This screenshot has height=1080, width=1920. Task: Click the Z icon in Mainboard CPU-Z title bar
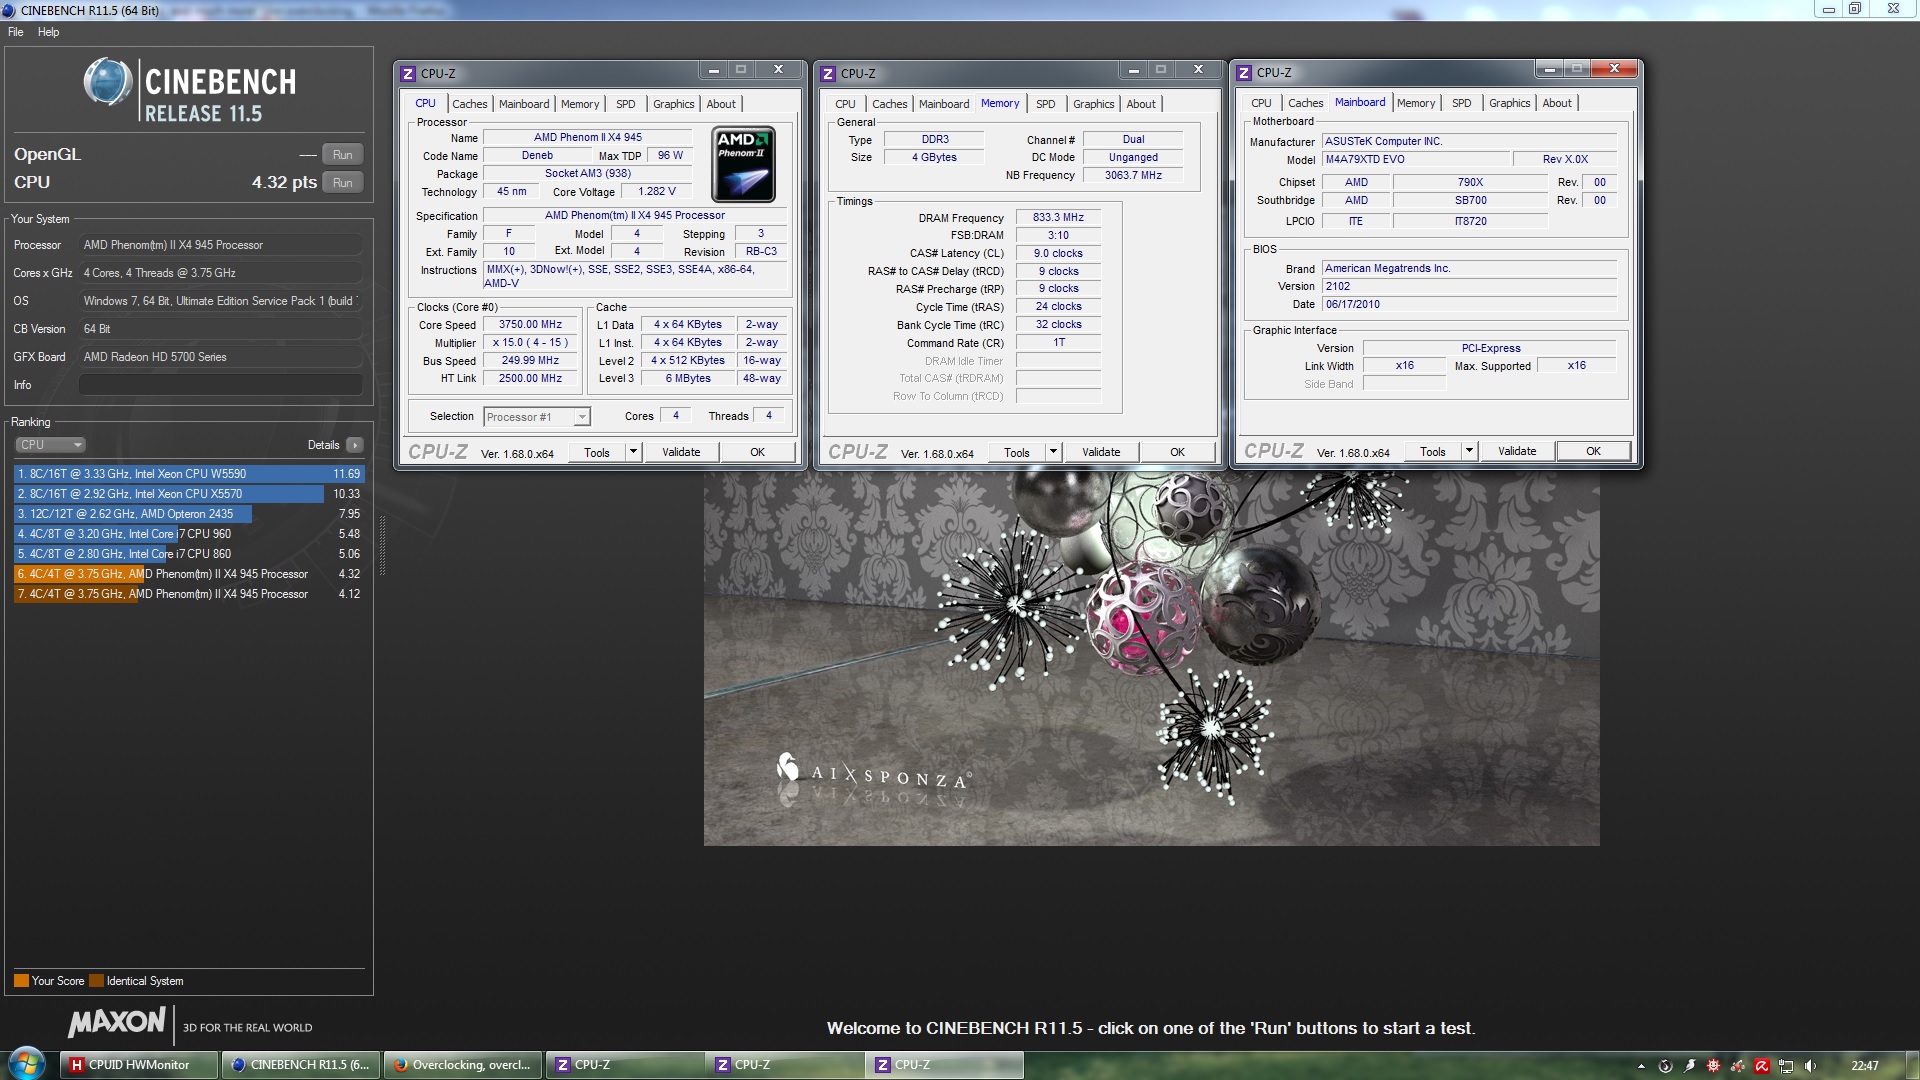1244,72
